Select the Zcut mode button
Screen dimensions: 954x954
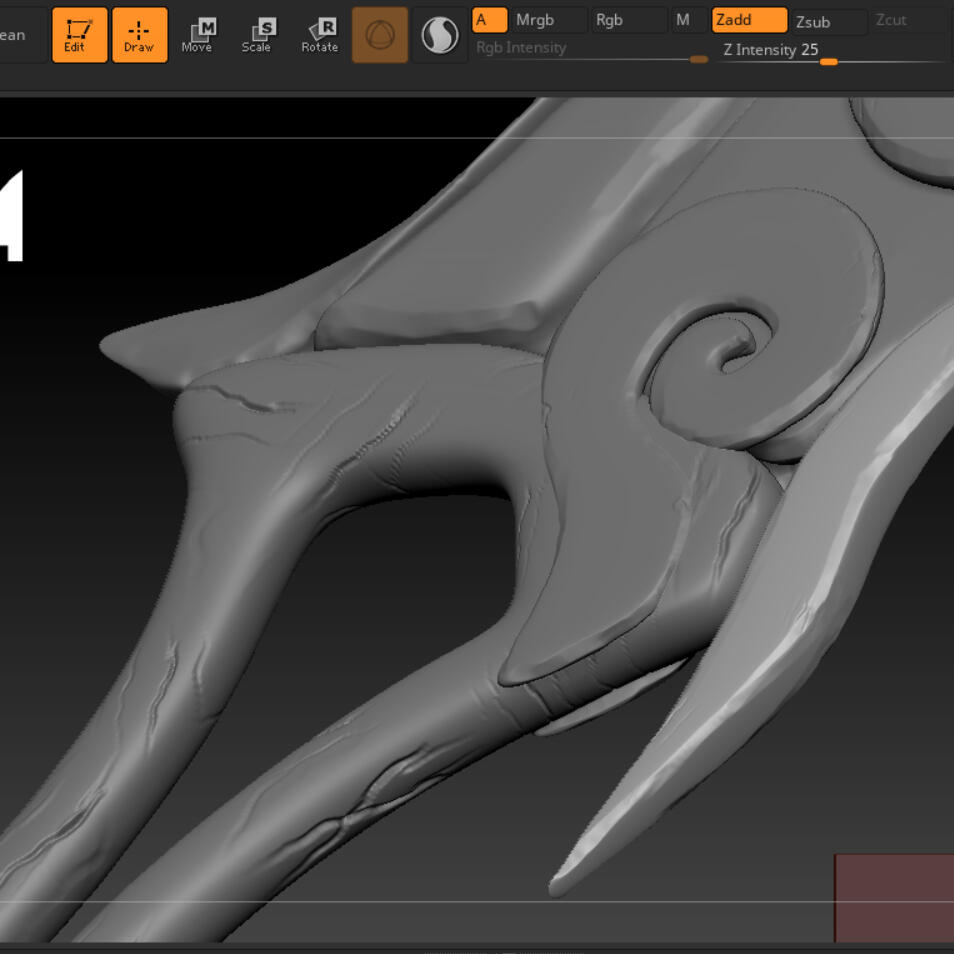891,20
